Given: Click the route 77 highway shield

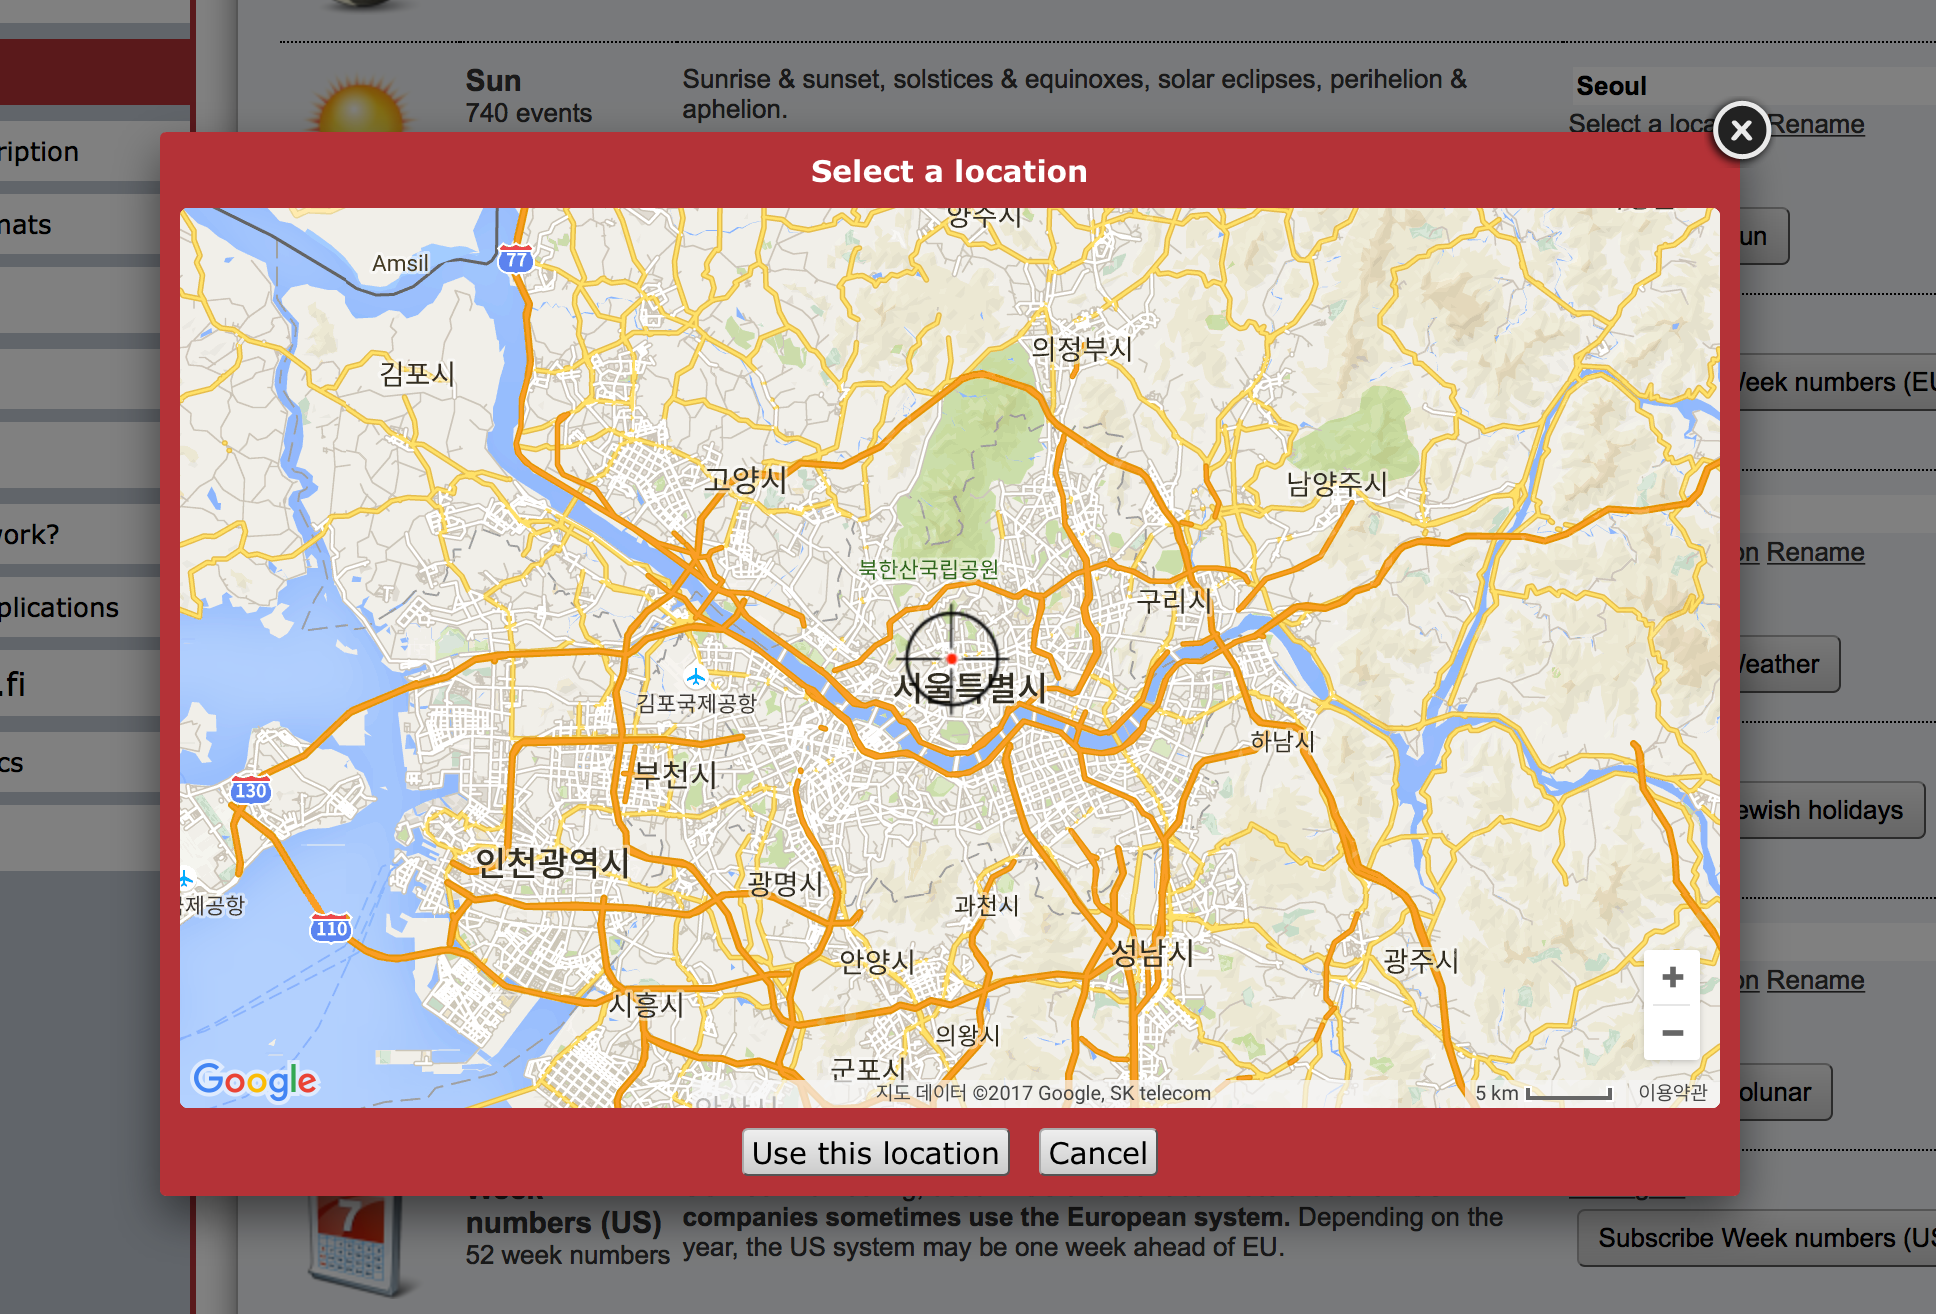Looking at the screenshot, I should [x=516, y=260].
